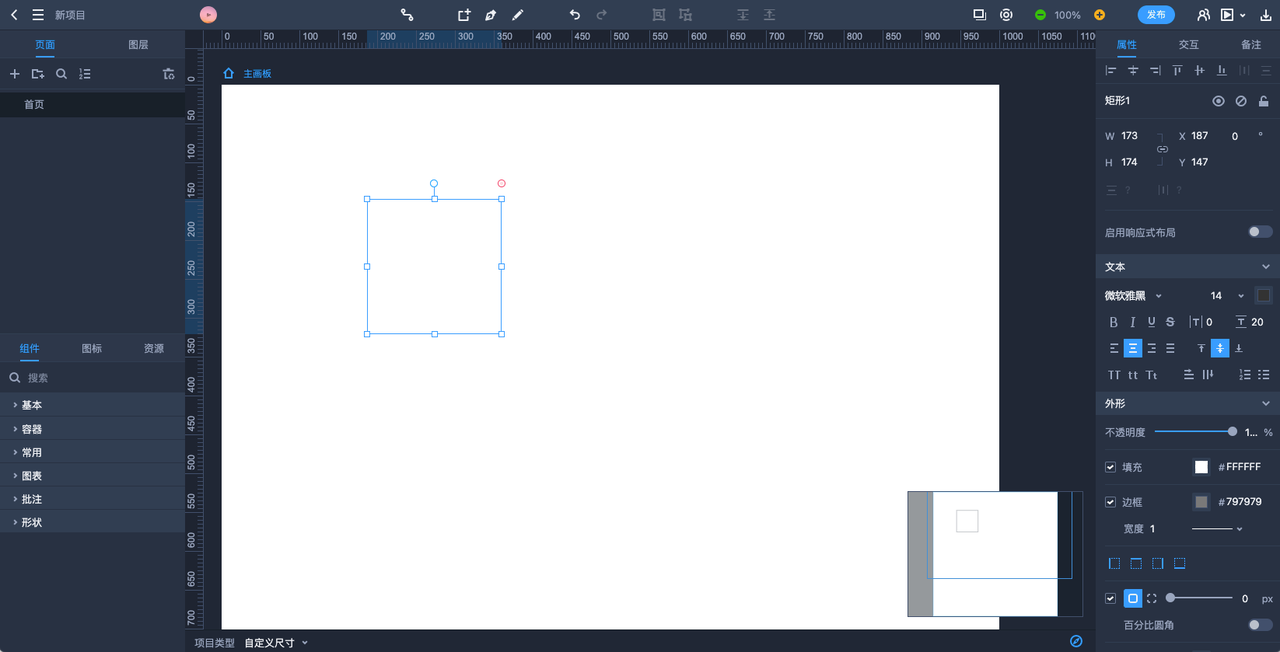Select the Pen drawing tool in toolbar
This screenshot has width=1280, height=652.
[490, 15]
